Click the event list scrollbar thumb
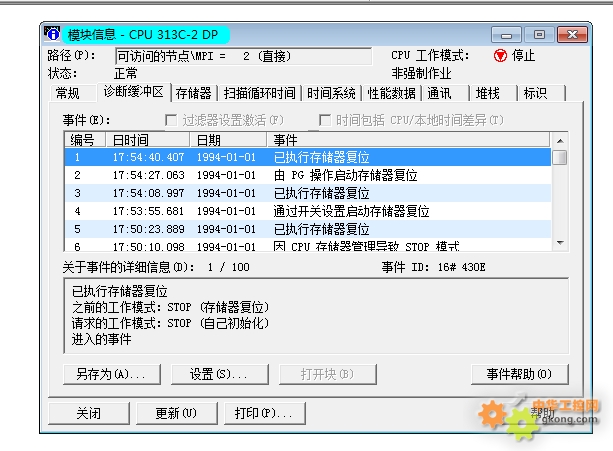The width and height of the screenshot is (613, 451). (x=560, y=157)
